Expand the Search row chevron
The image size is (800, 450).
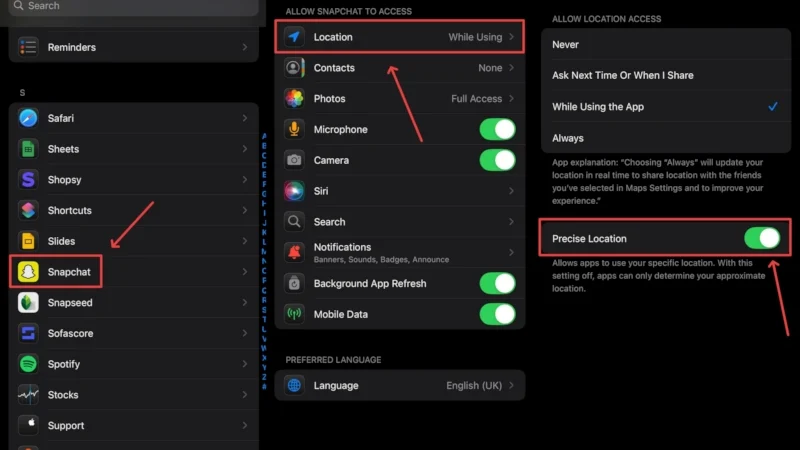click(511, 221)
